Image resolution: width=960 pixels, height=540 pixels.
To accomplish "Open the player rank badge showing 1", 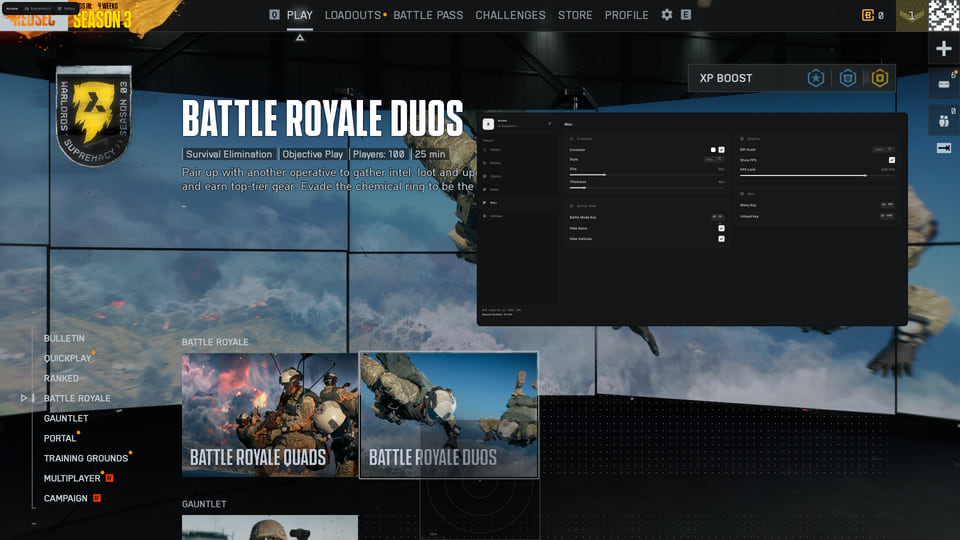I will (912, 15).
